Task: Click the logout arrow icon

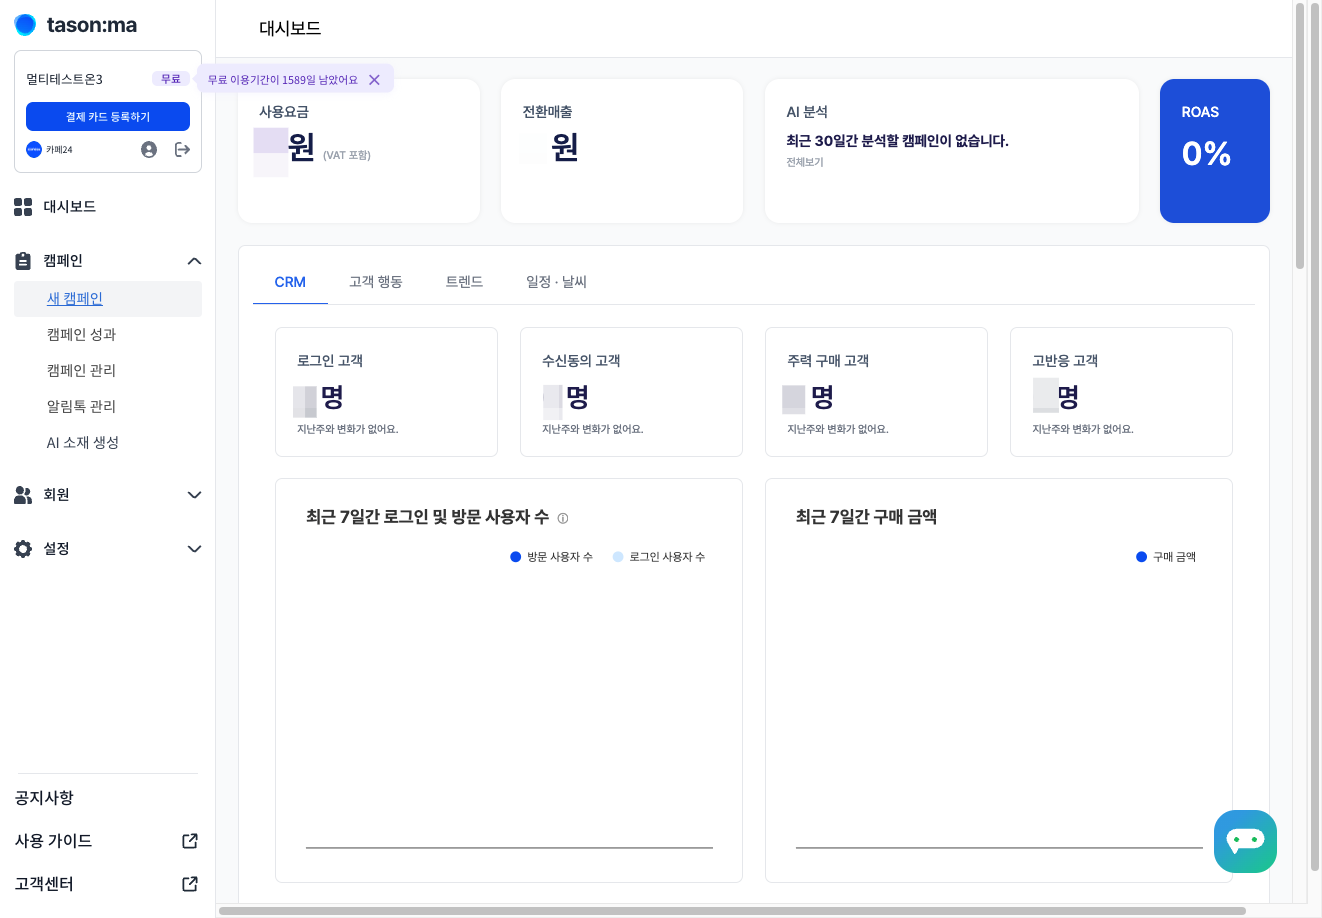Action: (182, 149)
